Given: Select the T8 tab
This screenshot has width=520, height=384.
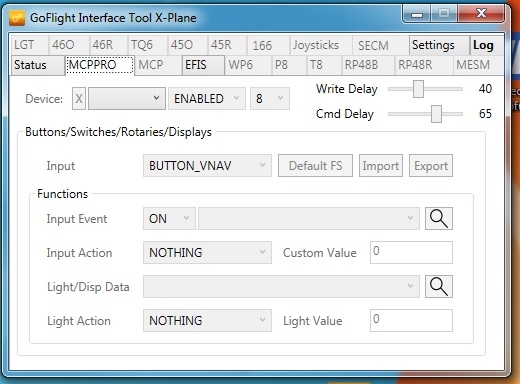Looking at the screenshot, I should pos(324,65).
